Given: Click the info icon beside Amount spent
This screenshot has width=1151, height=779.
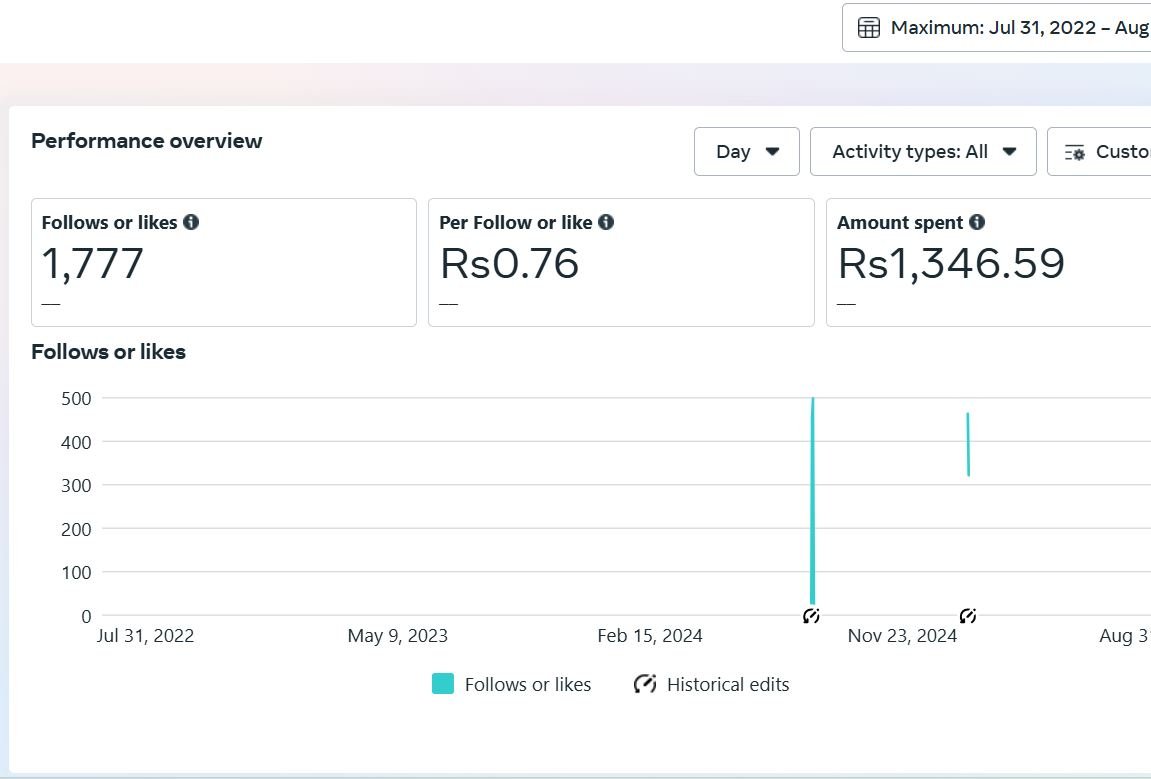Looking at the screenshot, I should coord(977,222).
